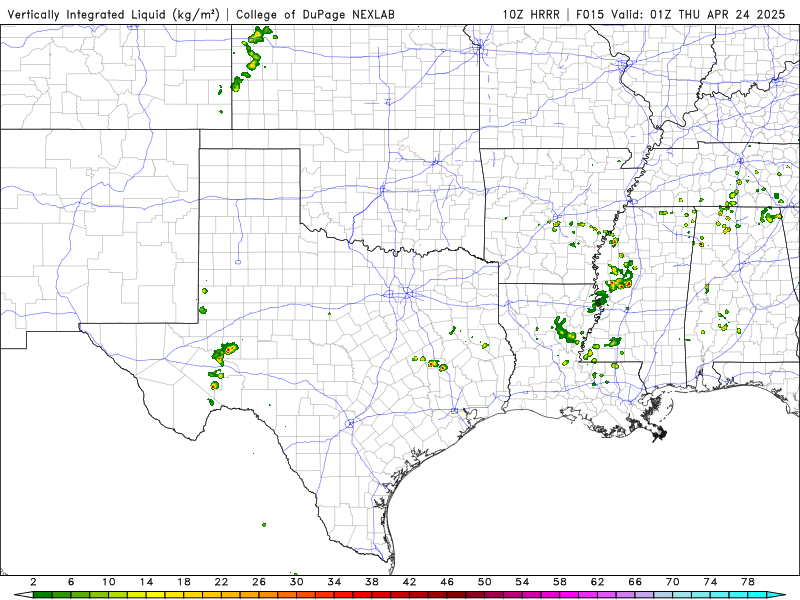Click the colorbar label '78'
800x600 pixels.
click(x=748, y=582)
